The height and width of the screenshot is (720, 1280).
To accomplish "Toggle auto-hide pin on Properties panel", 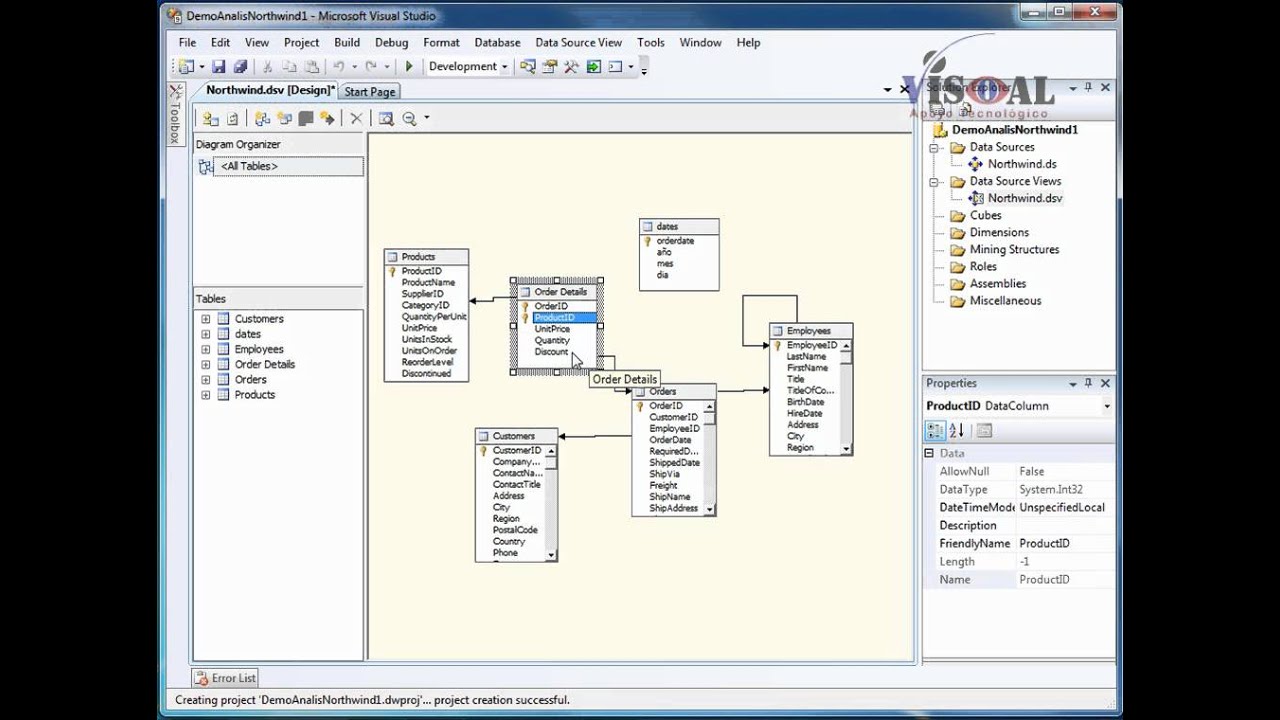I will (1088, 383).
